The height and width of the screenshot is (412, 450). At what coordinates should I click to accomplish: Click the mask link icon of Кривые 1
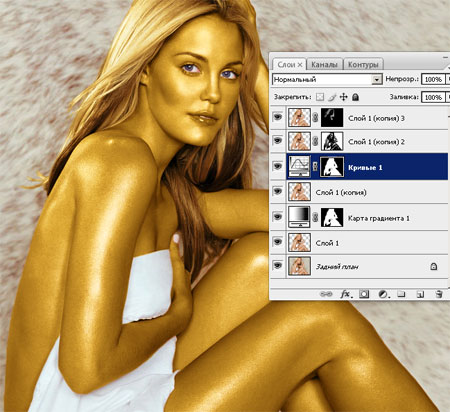[315, 166]
